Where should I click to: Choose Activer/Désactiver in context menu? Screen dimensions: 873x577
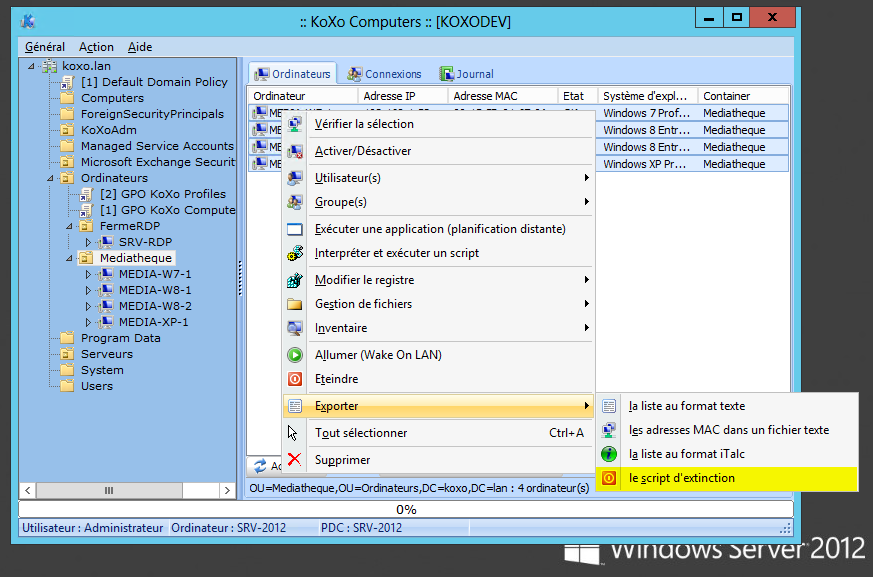click(439, 150)
